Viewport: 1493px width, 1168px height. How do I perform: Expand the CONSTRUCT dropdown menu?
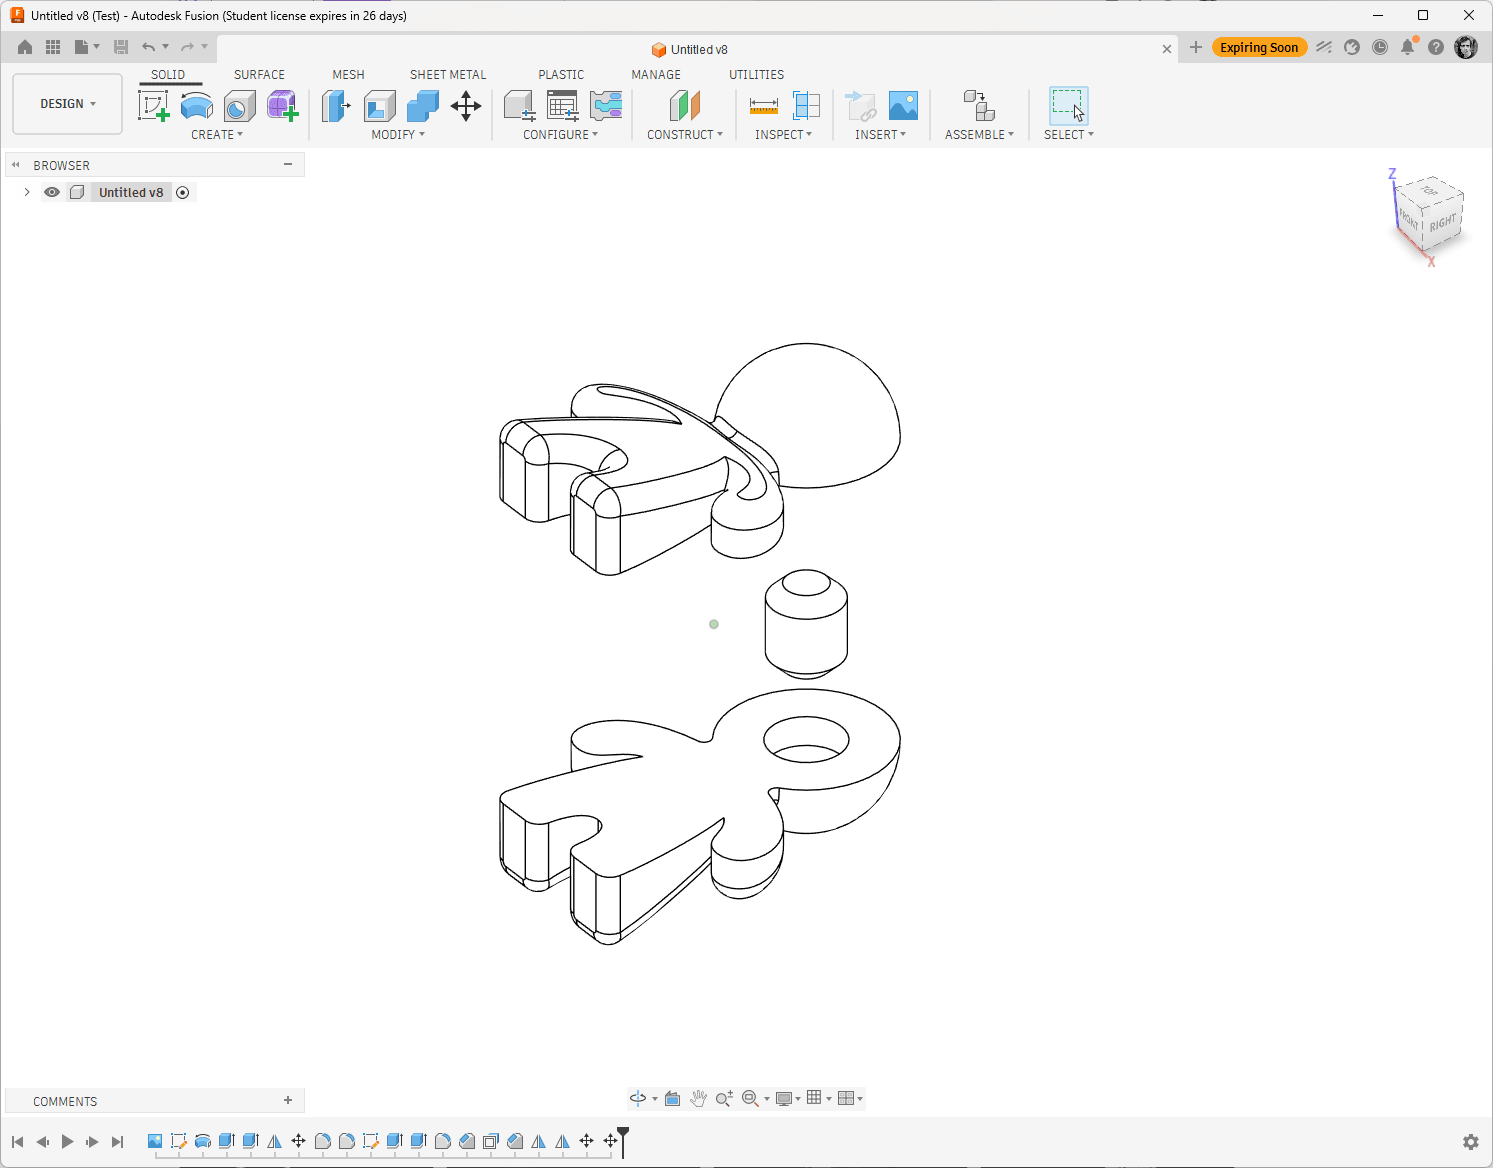(x=685, y=134)
